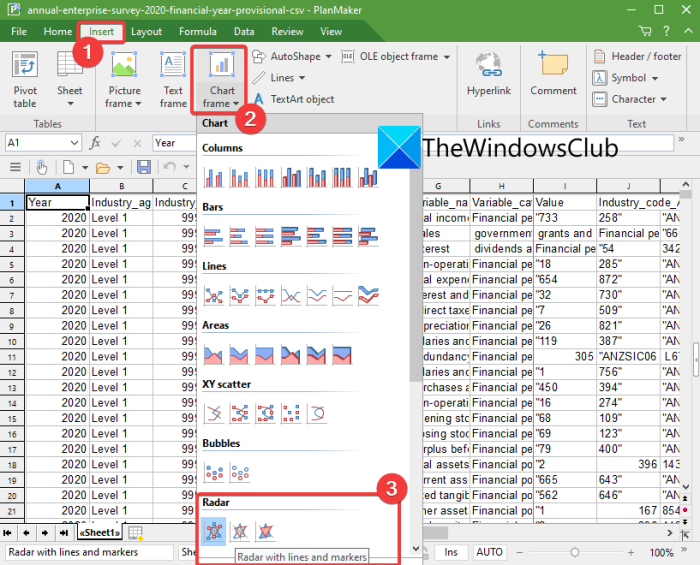Open Header / footer settings
Image resolution: width=700 pixels, height=565 pixels.
point(637,56)
